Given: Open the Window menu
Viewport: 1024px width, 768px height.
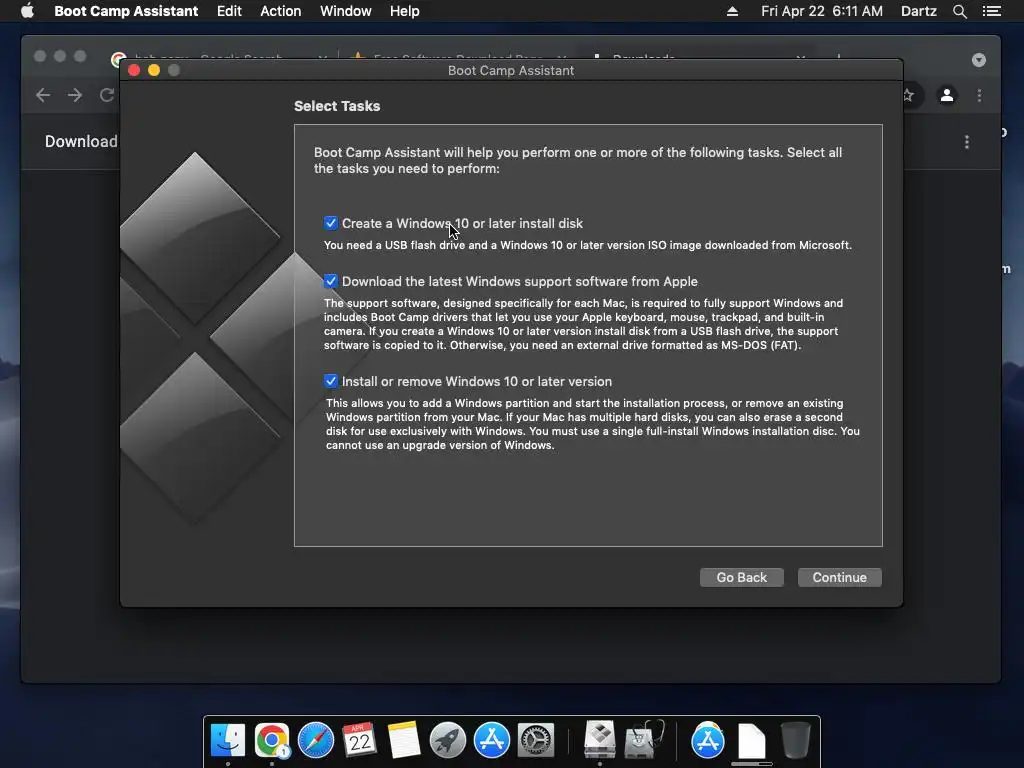Looking at the screenshot, I should (x=345, y=11).
